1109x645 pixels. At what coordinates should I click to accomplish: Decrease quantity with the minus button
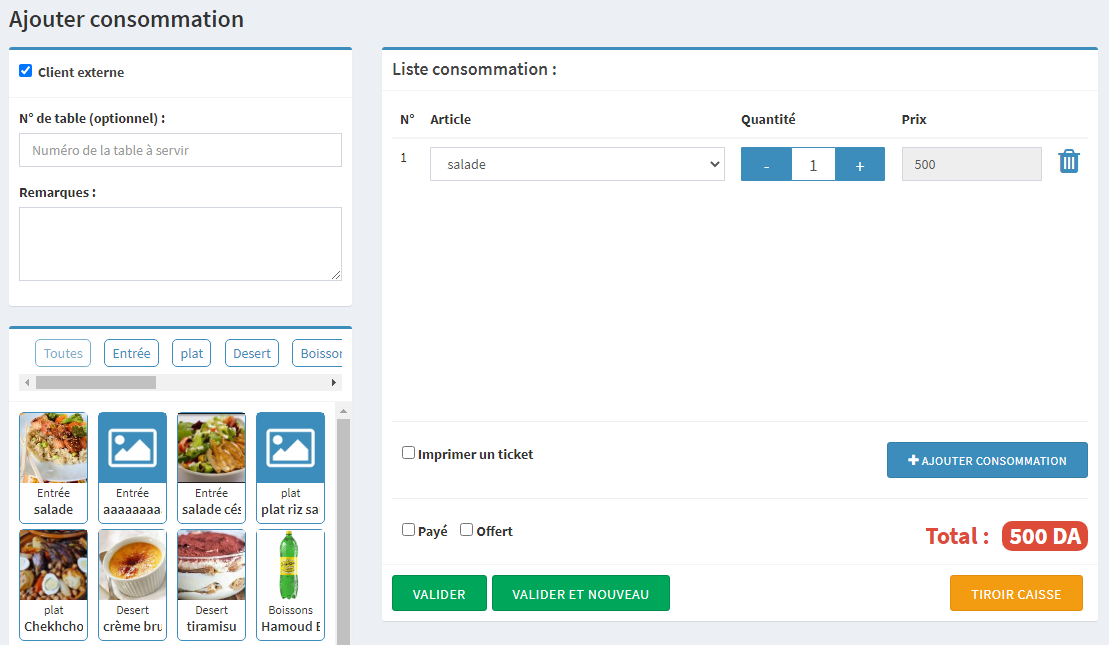(x=766, y=165)
